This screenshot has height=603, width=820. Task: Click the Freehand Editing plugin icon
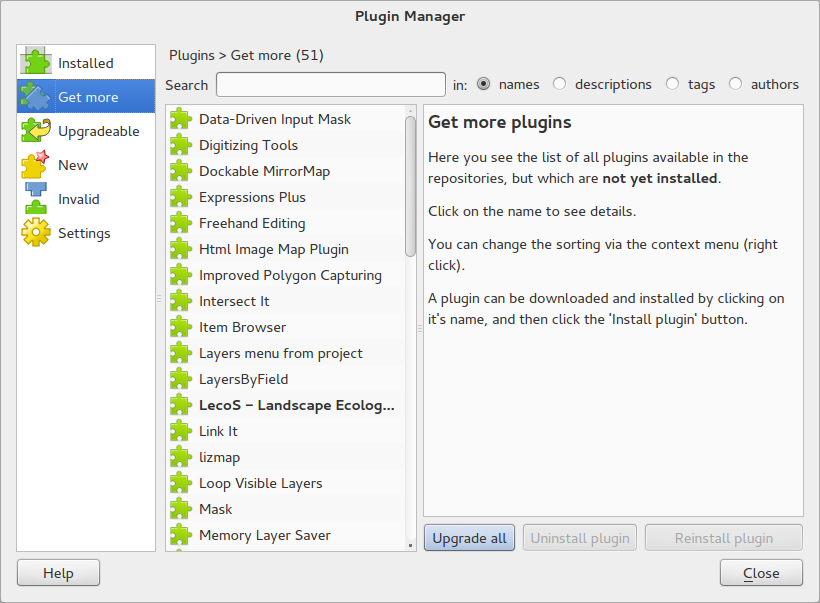tap(181, 223)
